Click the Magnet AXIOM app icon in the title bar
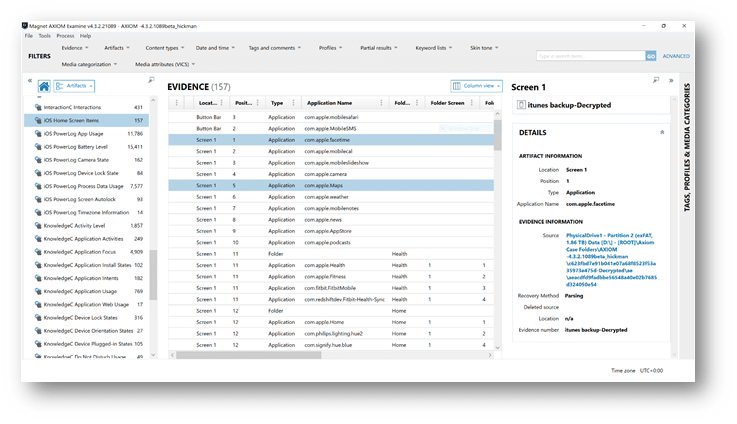This screenshot has height=424, width=737. (25, 25)
